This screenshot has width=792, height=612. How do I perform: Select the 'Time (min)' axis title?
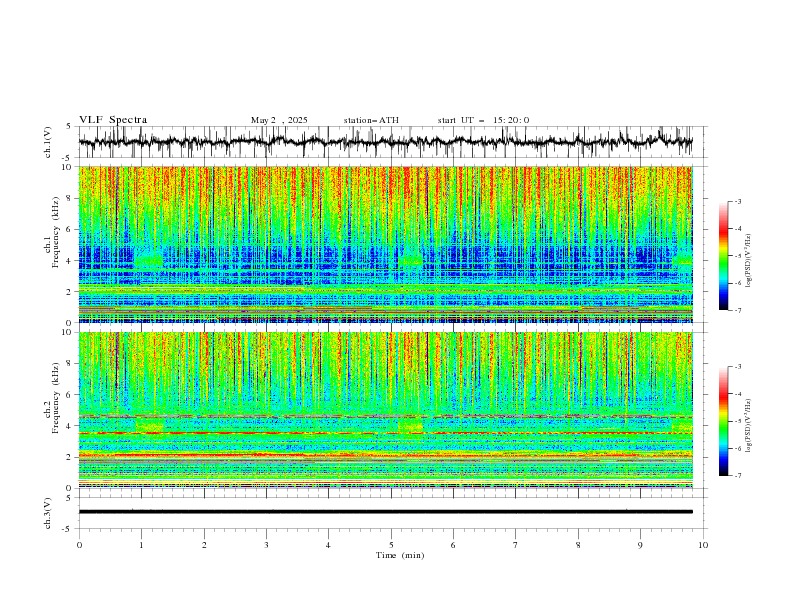pos(400,555)
